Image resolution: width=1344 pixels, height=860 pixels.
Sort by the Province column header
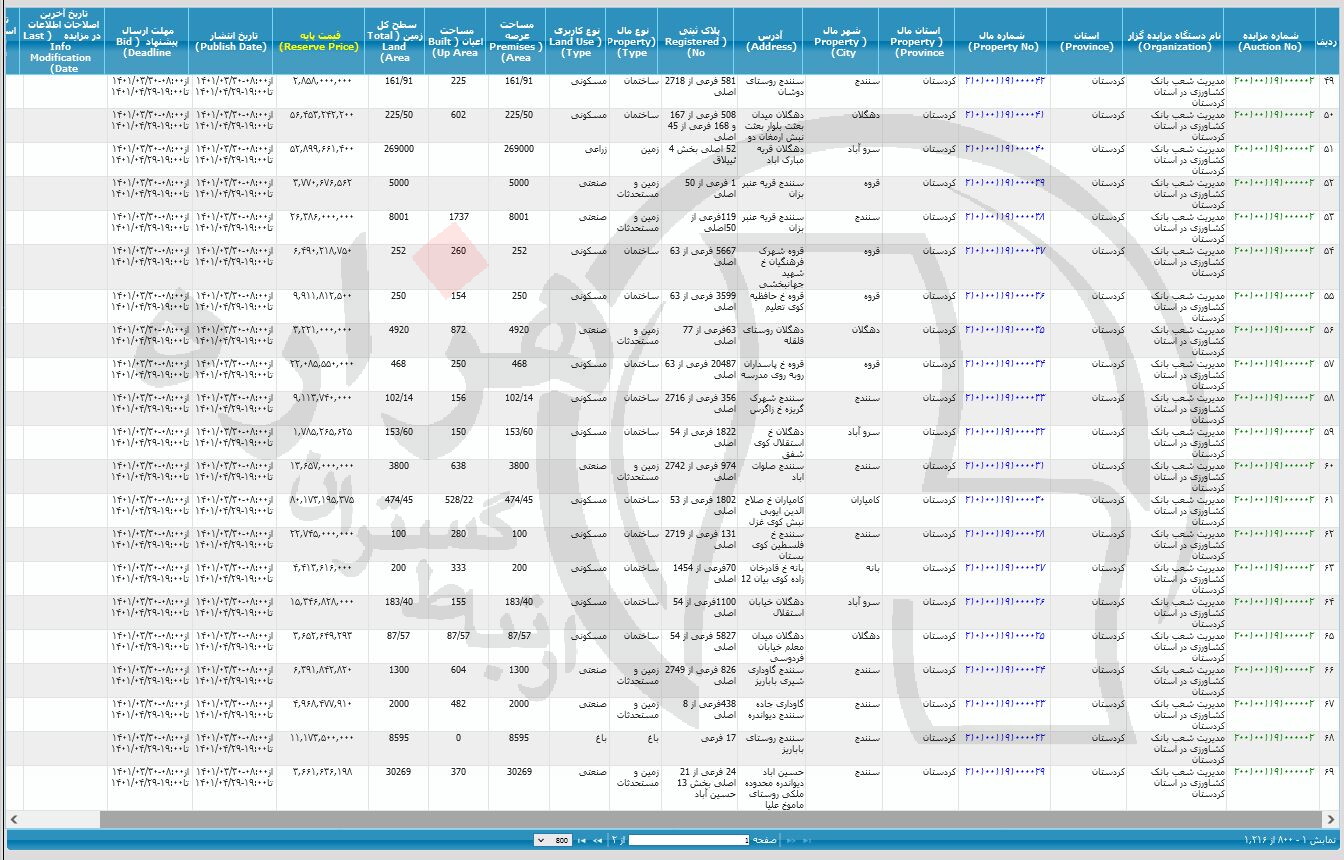click(1087, 40)
